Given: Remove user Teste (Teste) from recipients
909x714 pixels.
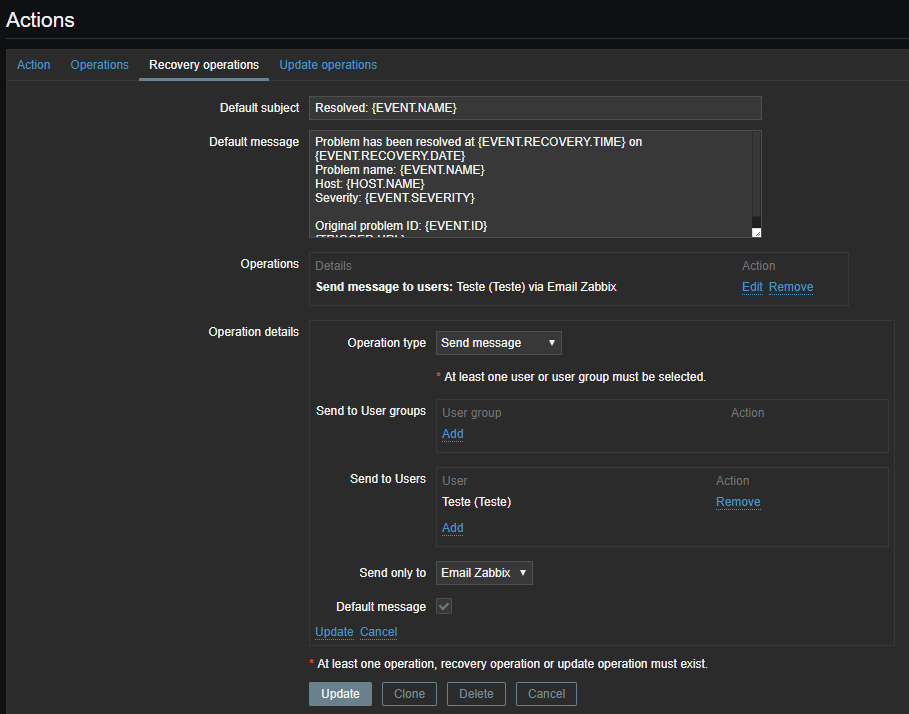Looking at the screenshot, I should click(738, 502).
